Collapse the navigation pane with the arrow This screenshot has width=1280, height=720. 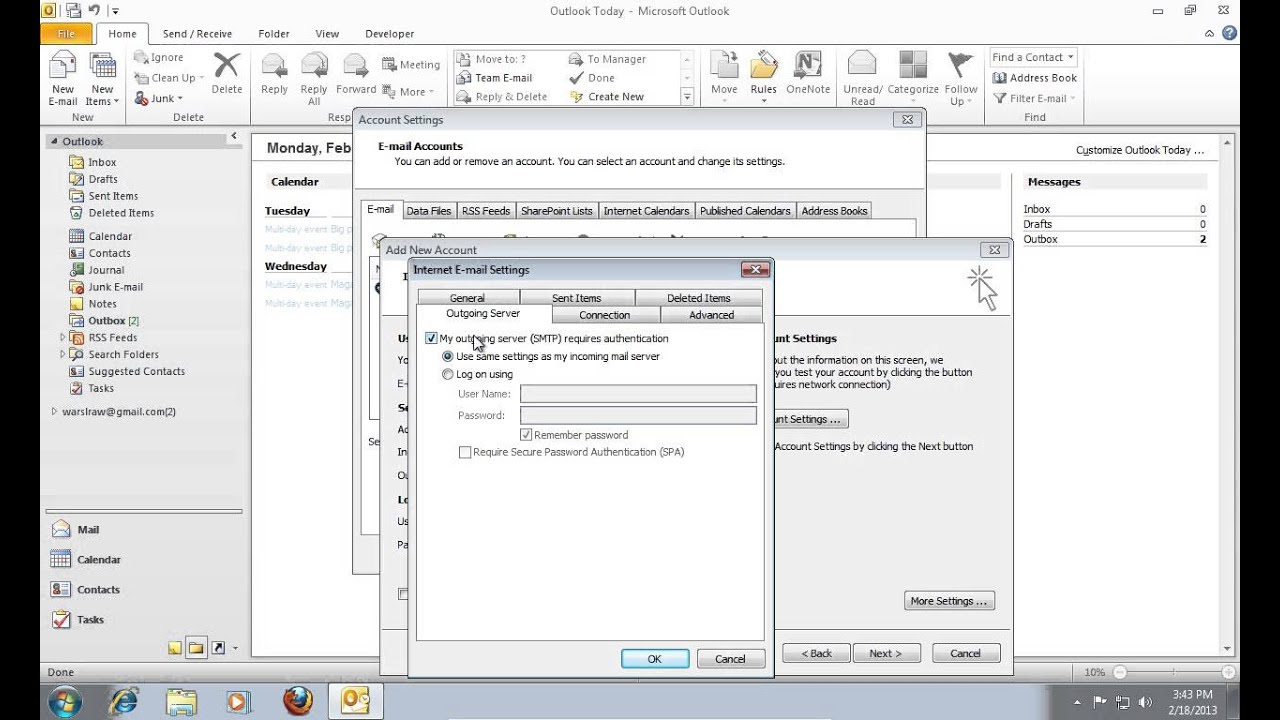click(x=233, y=136)
